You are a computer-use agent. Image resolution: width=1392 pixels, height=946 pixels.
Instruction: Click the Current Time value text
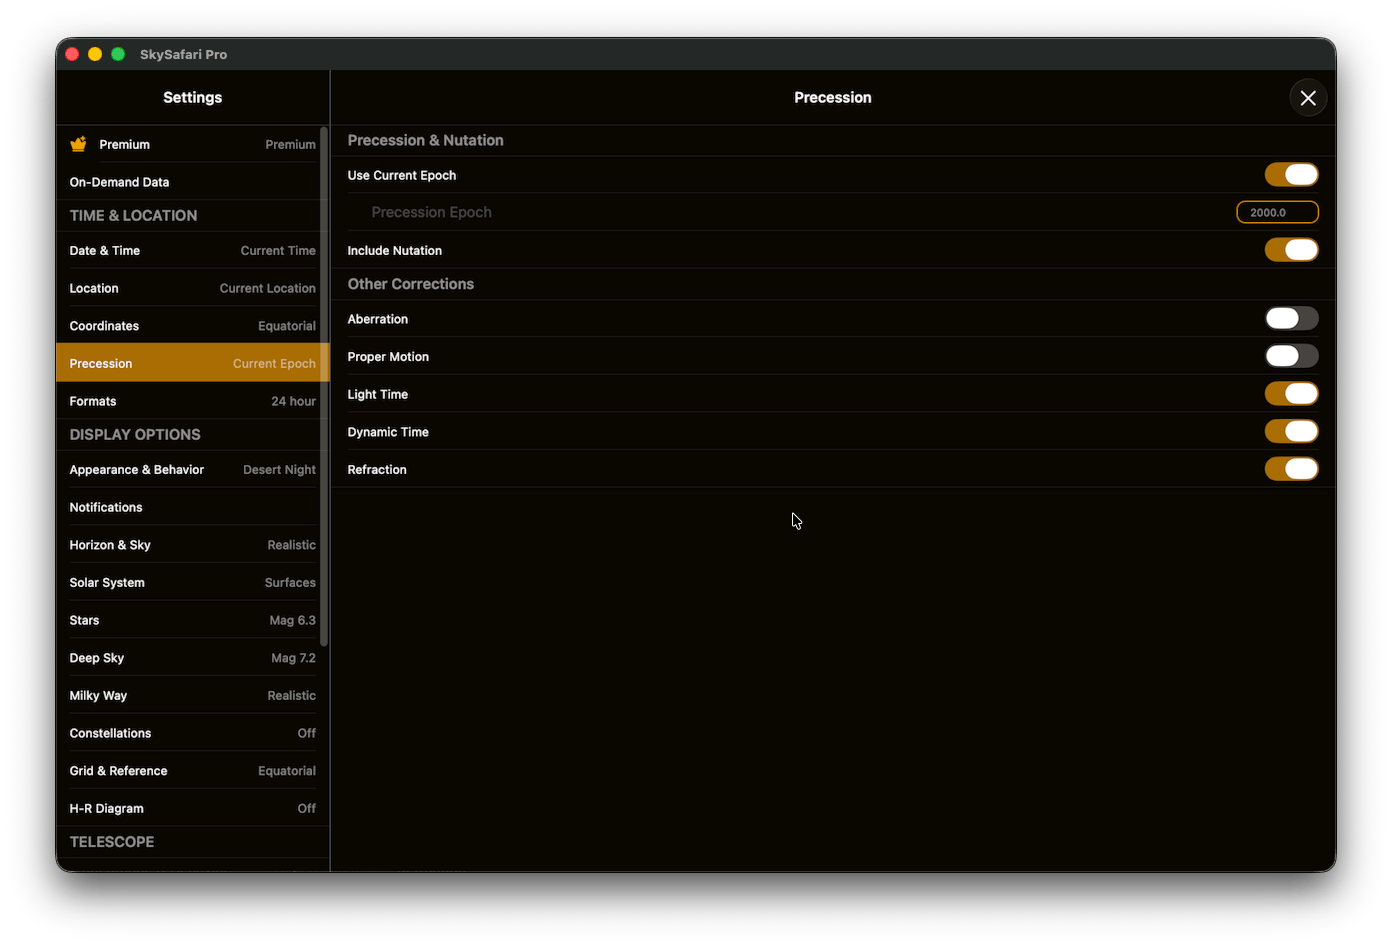[x=278, y=251]
